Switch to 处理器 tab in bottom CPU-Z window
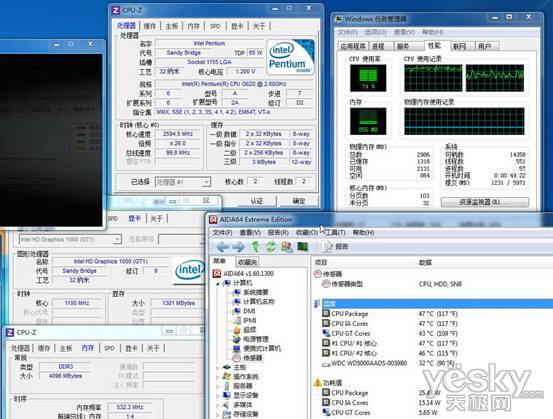The height and width of the screenshot is (419, 553). coord(20,348)
